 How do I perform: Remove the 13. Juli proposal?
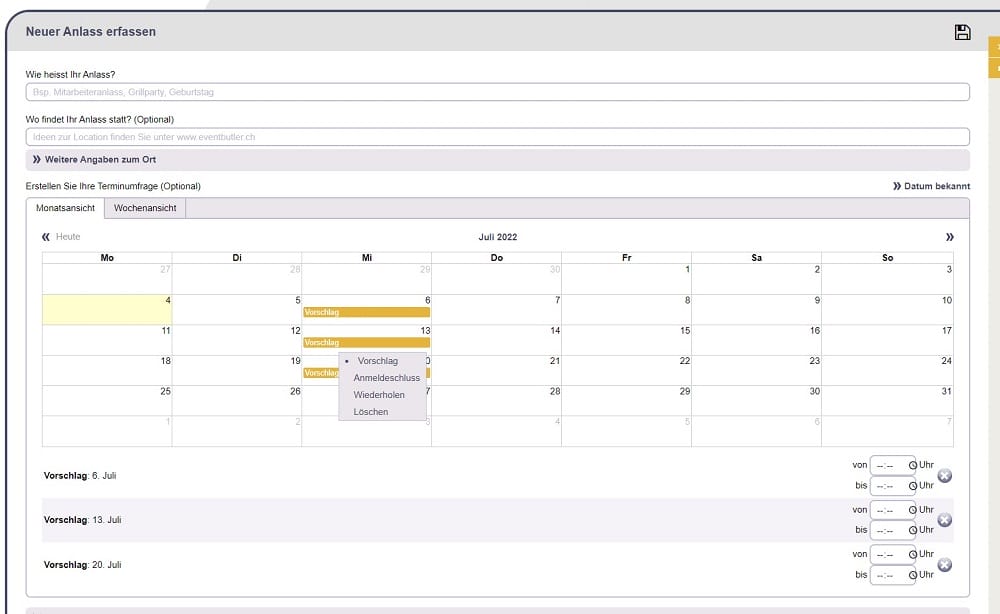point(944,520)
